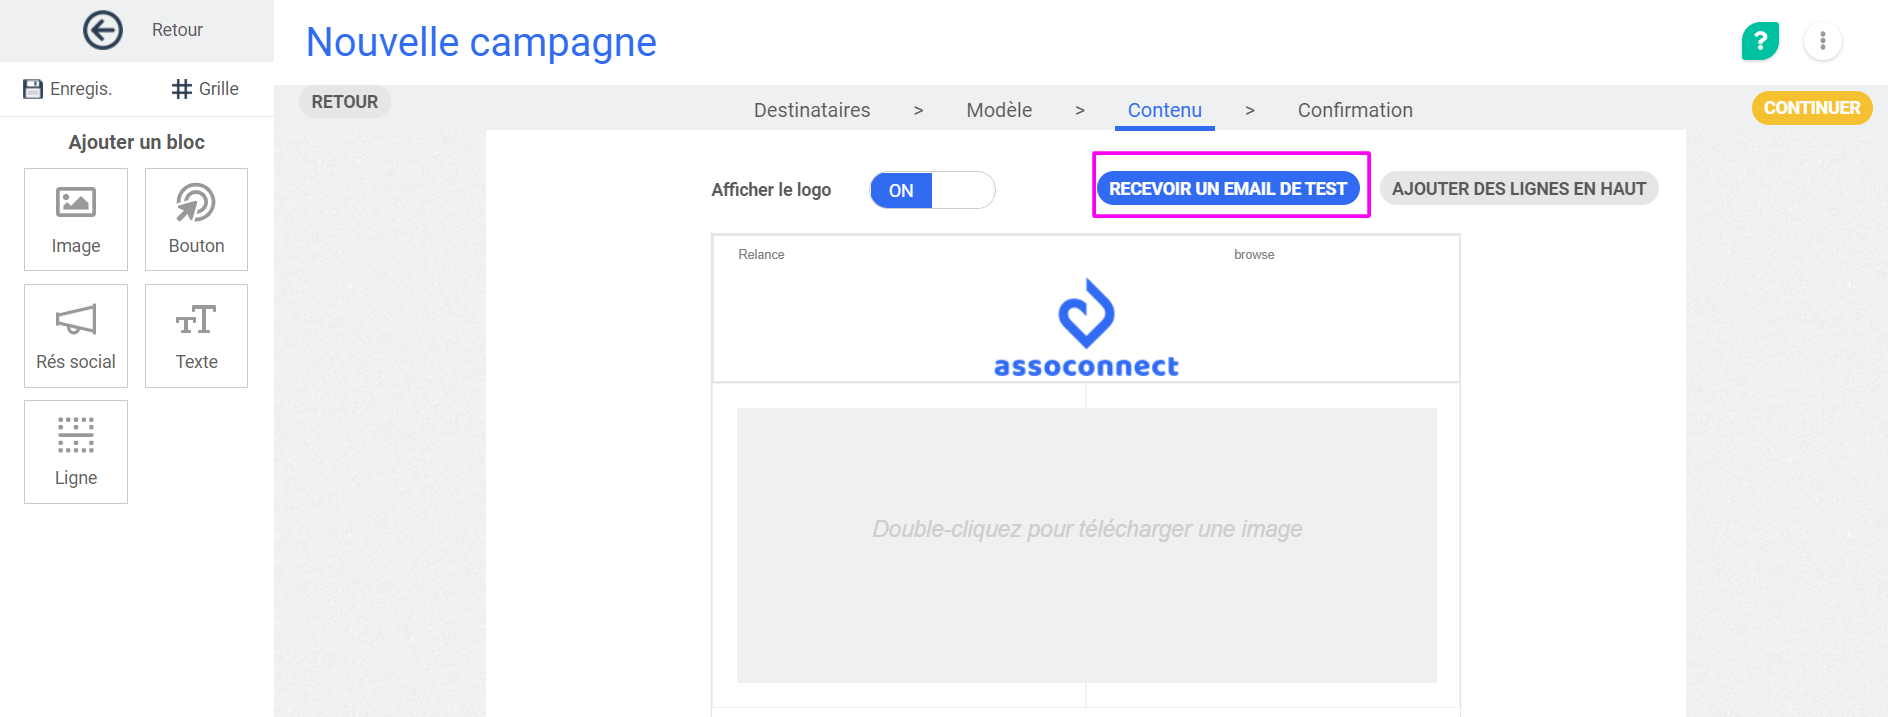The height and width of the screenshot is (717, 1888).
Task: Open the green help question mark
Action: pos(1760,41)
